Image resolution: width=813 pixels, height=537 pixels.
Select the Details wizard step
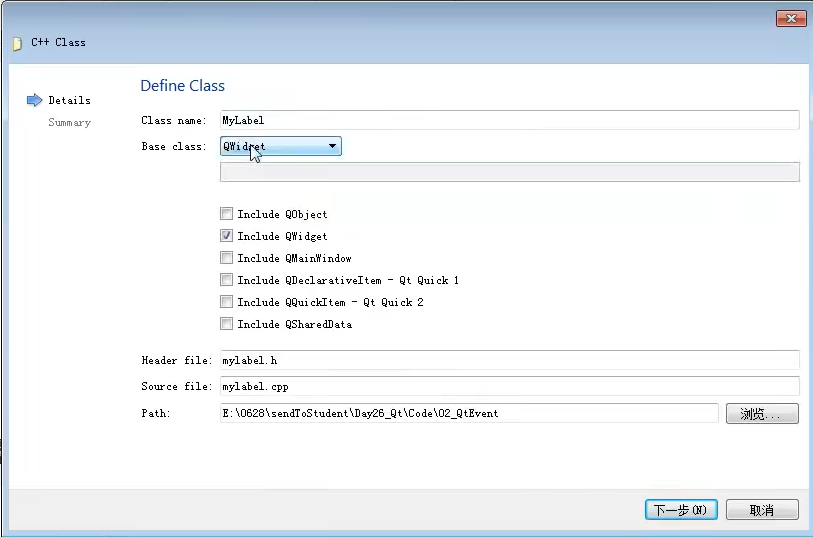pyautogui.click(x=69, y=100)
